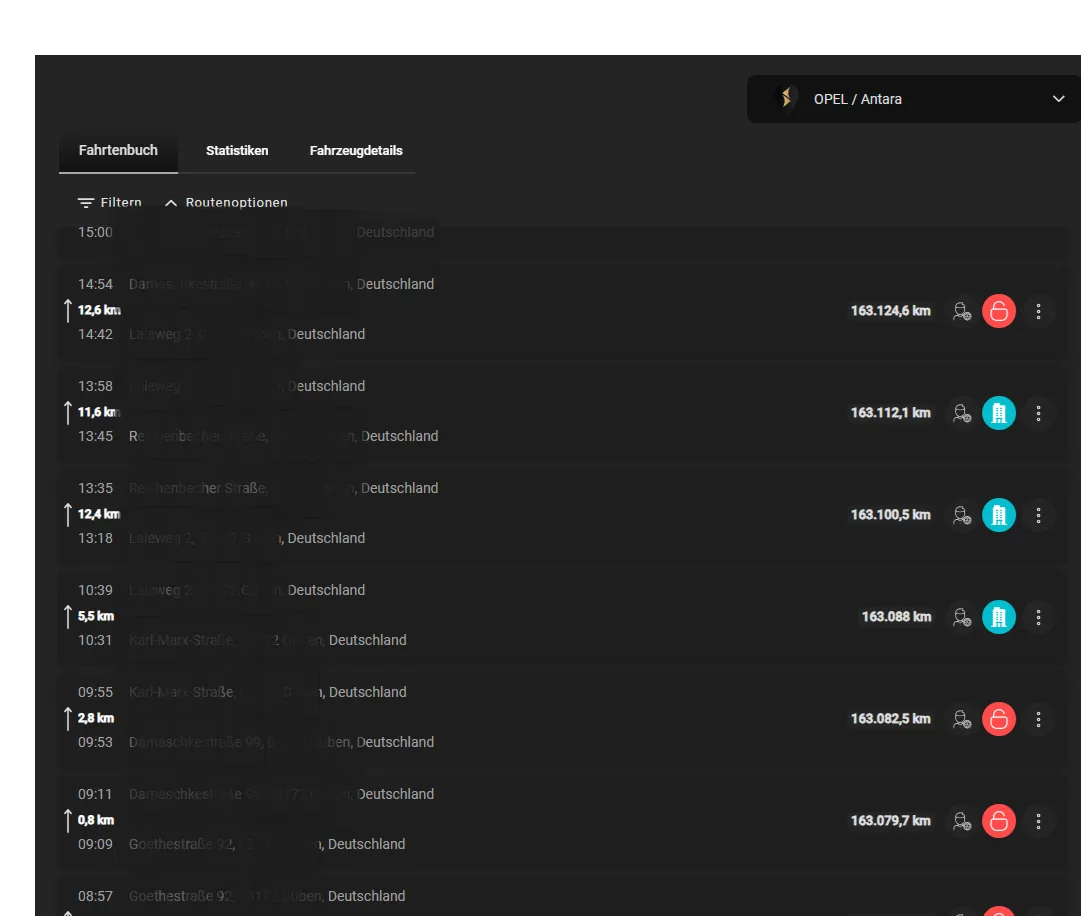Assign driver to the 163.079,7 km trip
This screenshot has width=1087, height=916.
[962, 821]
